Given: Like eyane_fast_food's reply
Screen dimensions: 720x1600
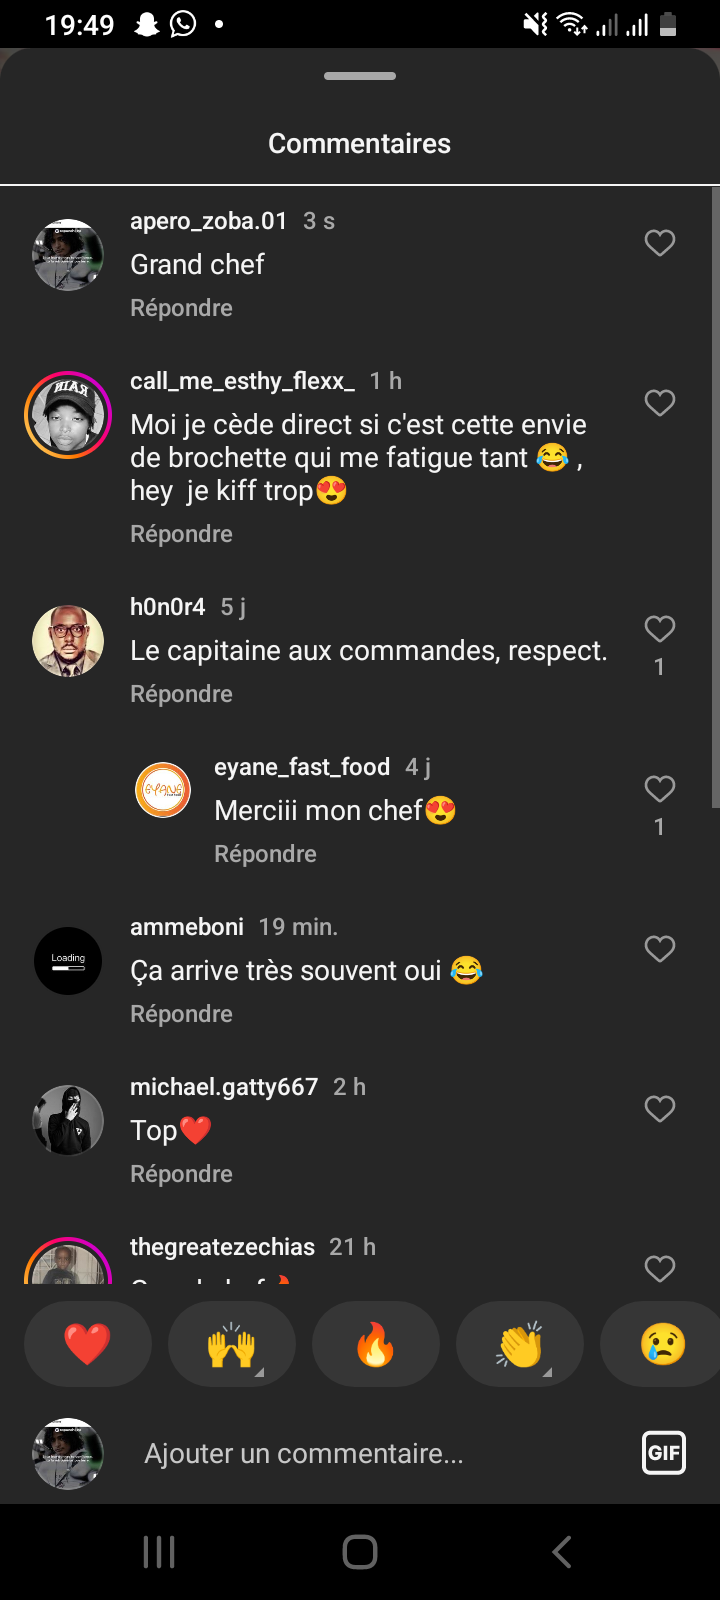Looking at the screenshot, I should [x=659, y=789].
